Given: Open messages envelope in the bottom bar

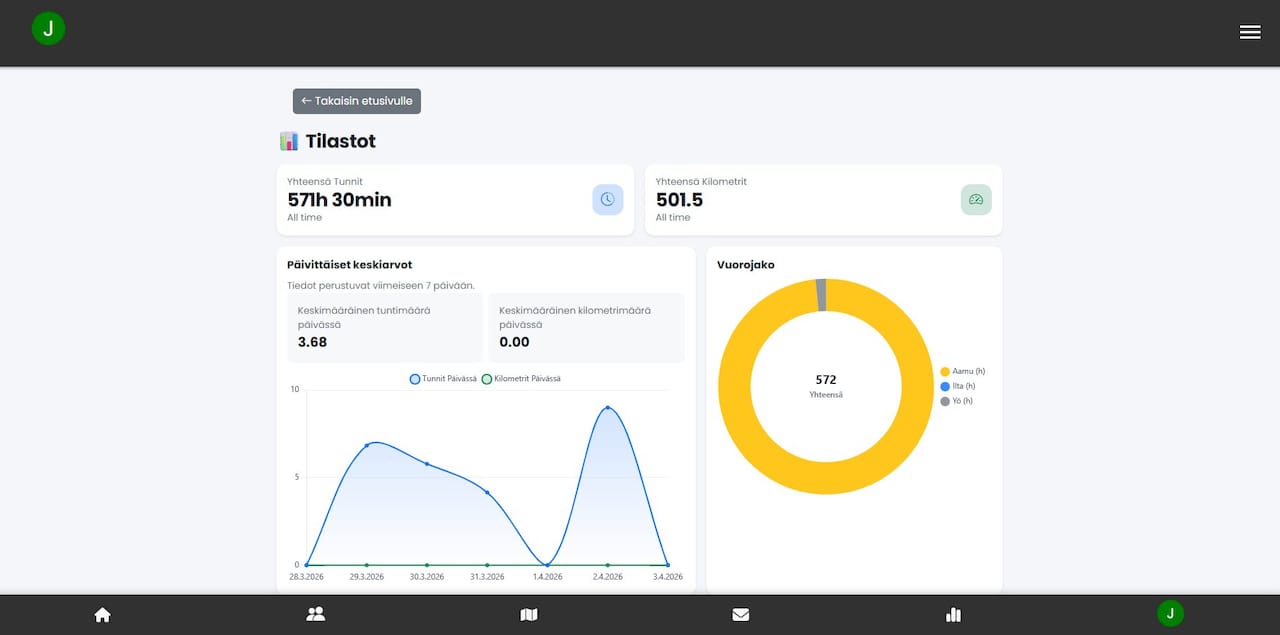Looking at the screenshot, I should coord(740,614).
